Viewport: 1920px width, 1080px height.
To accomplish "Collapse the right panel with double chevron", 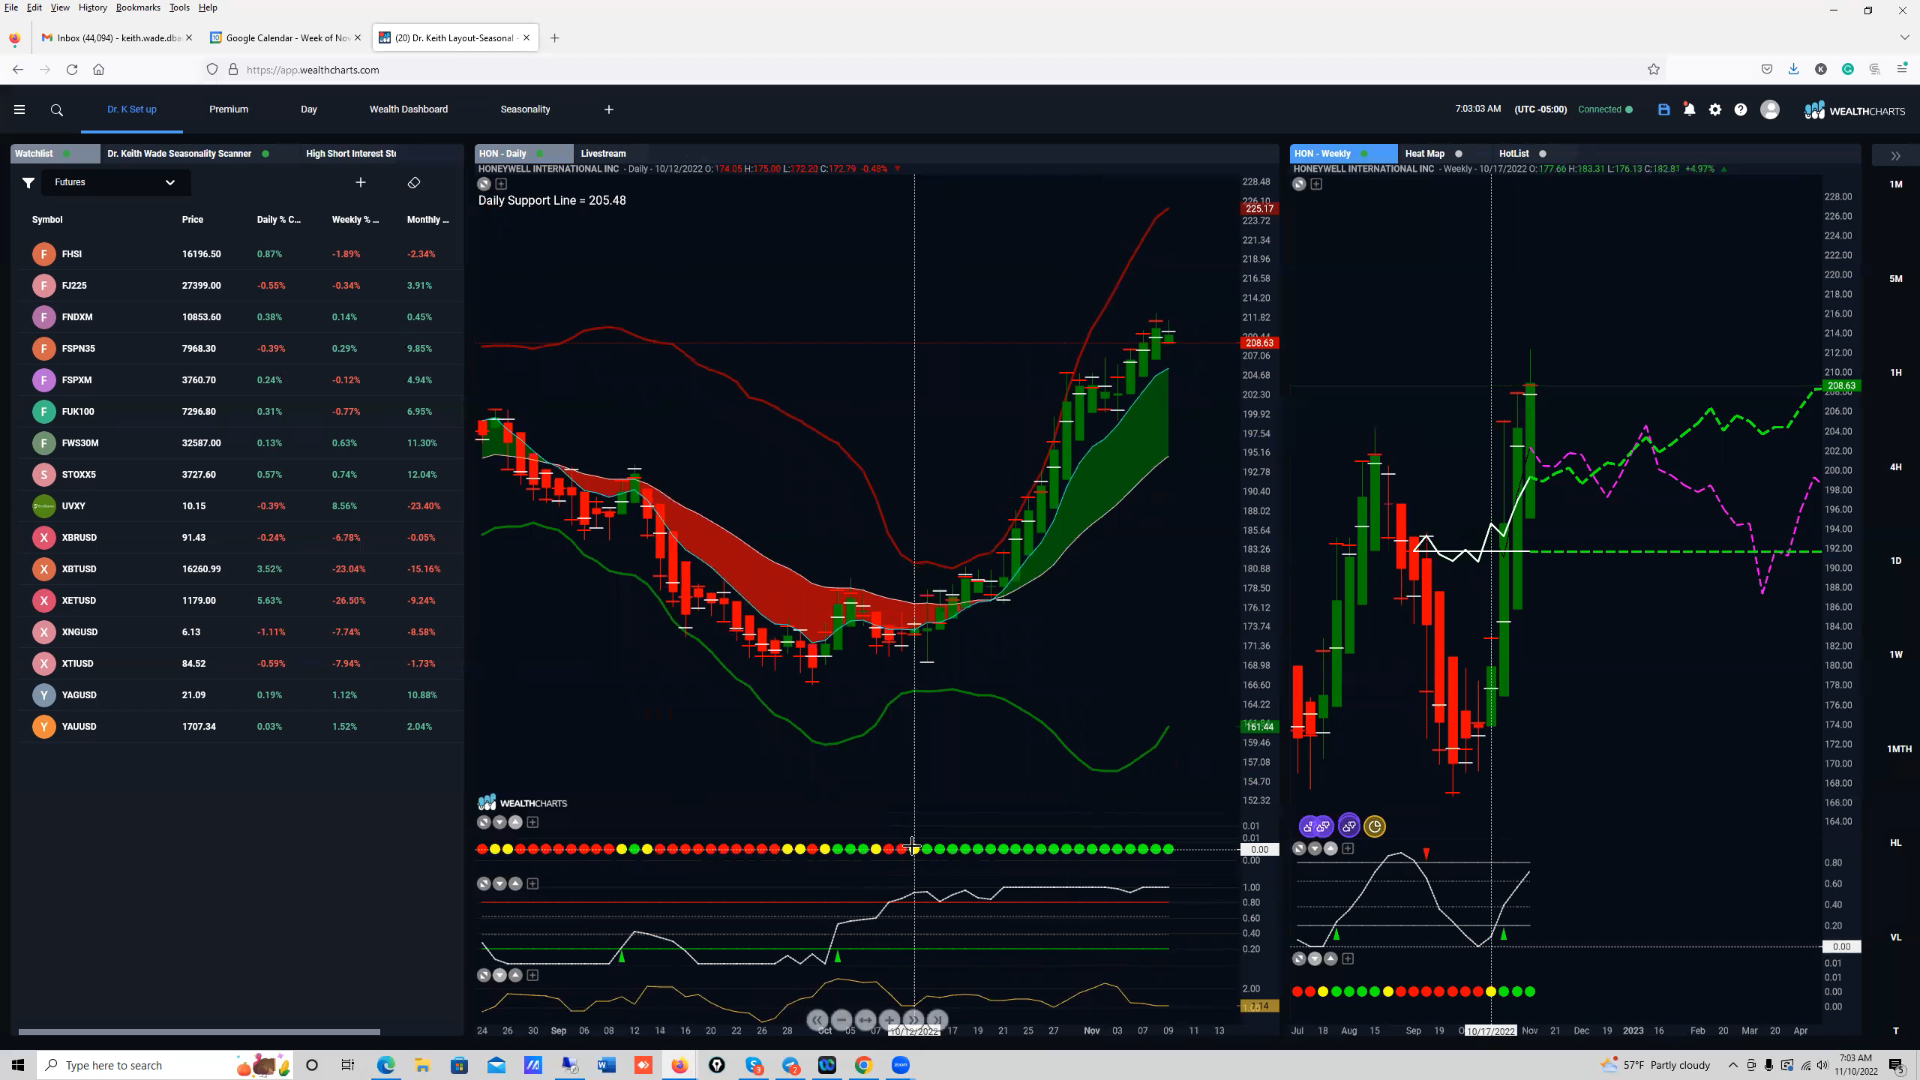I will pyautogui.click(x=1895, y=156).
